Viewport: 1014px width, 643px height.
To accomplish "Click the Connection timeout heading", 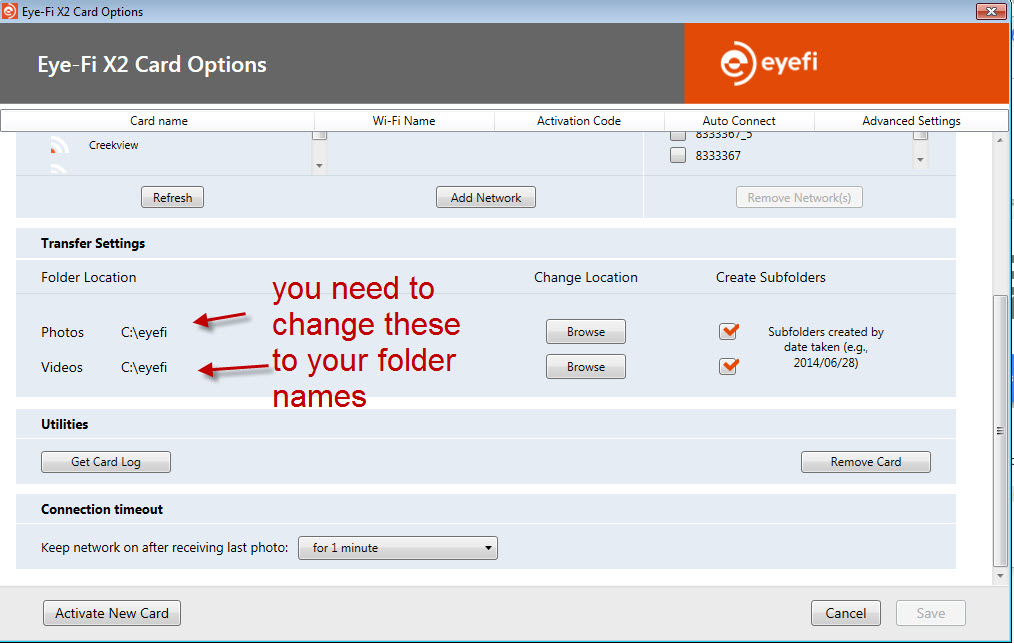I will (x=102, y=509).
